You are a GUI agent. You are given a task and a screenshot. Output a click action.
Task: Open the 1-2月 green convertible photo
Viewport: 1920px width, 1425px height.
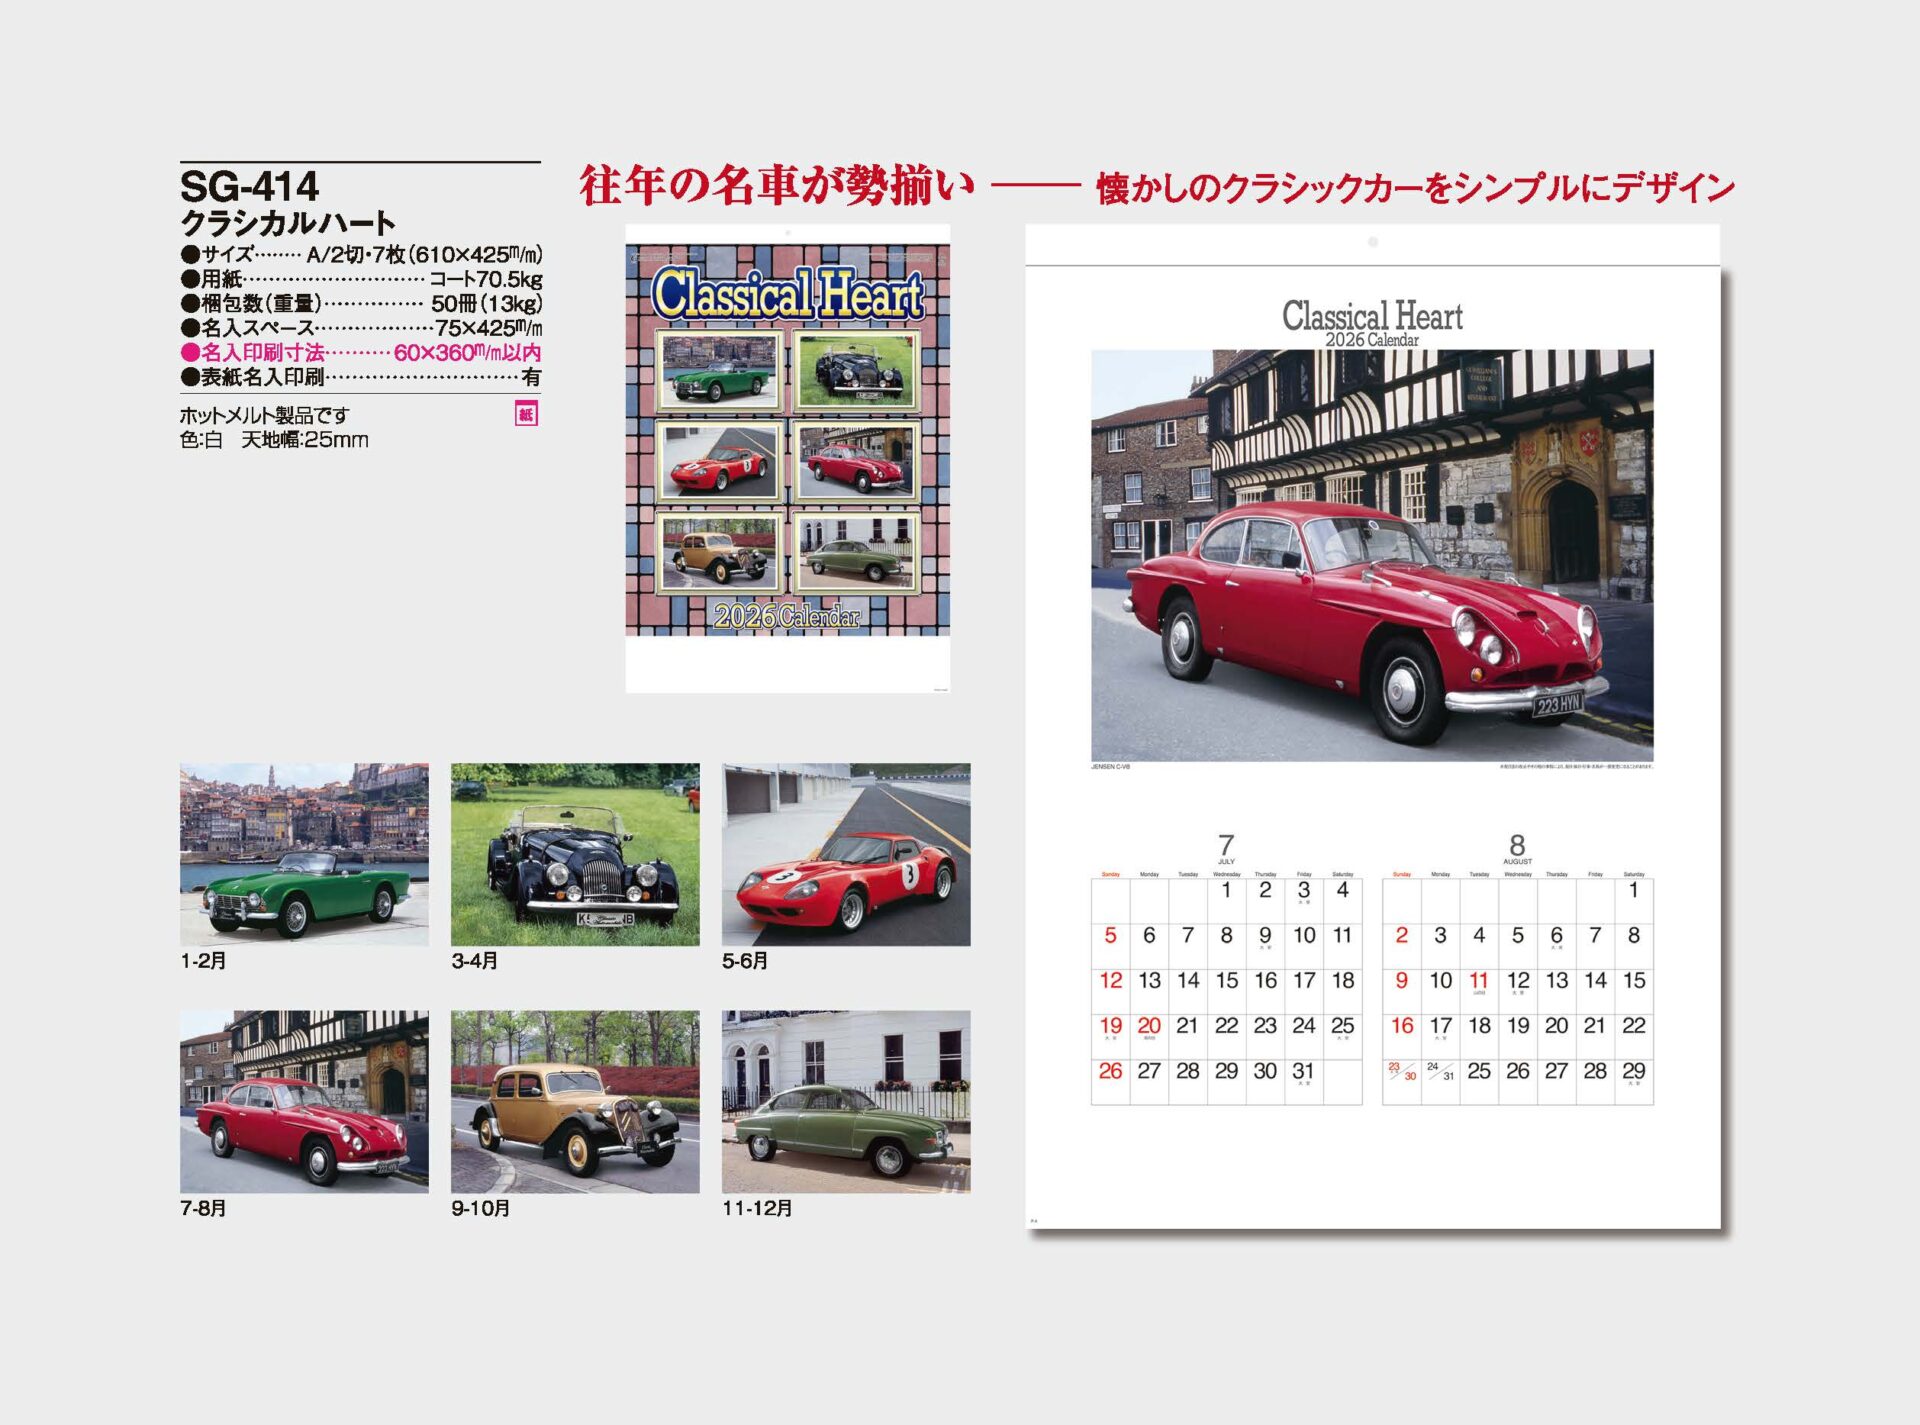click(x=304, y=855)
